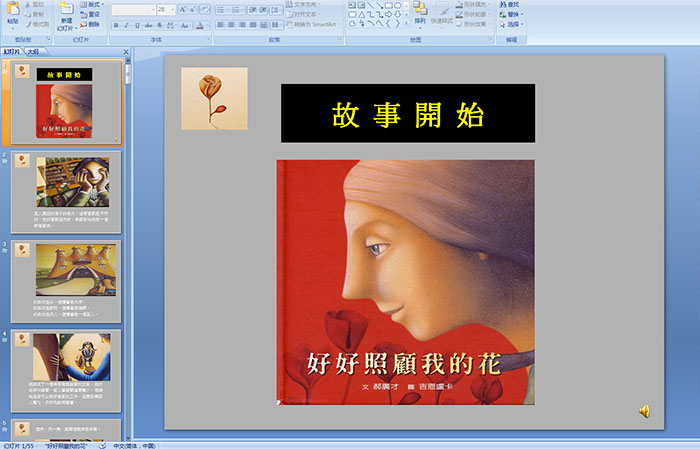The image size is (700, 449).
Task: Select slide 2 thumbnail
Action: [66, 192]
